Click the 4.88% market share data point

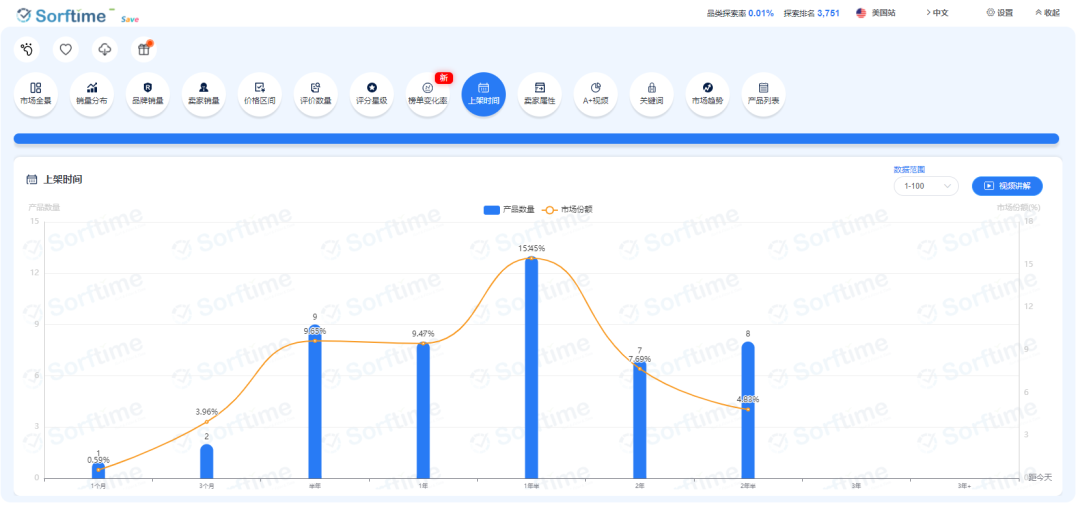(x=748, y=409)
